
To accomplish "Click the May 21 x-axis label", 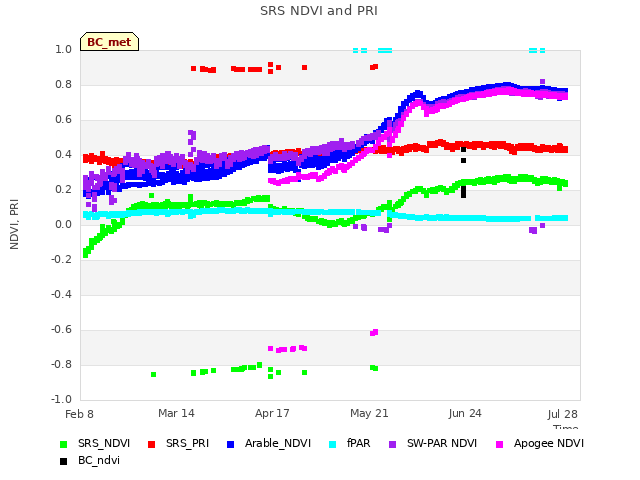I will point(369,413).
